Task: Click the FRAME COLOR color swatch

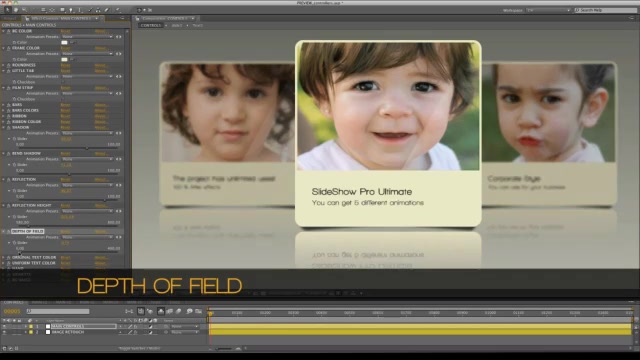Action: click(64, 59)
